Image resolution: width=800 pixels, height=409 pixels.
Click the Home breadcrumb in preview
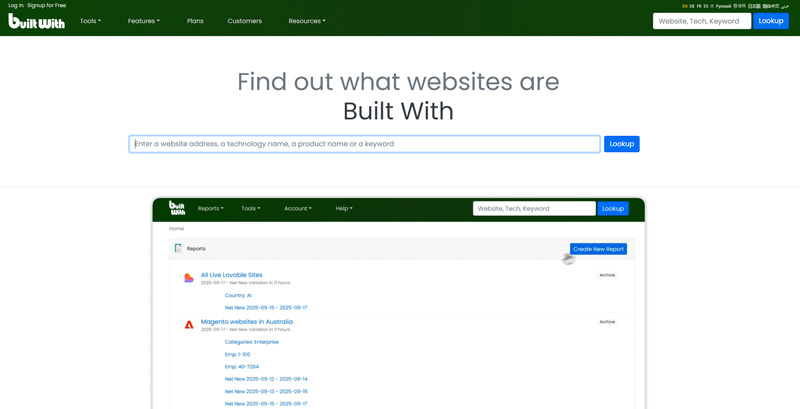[x=177, y=228]
